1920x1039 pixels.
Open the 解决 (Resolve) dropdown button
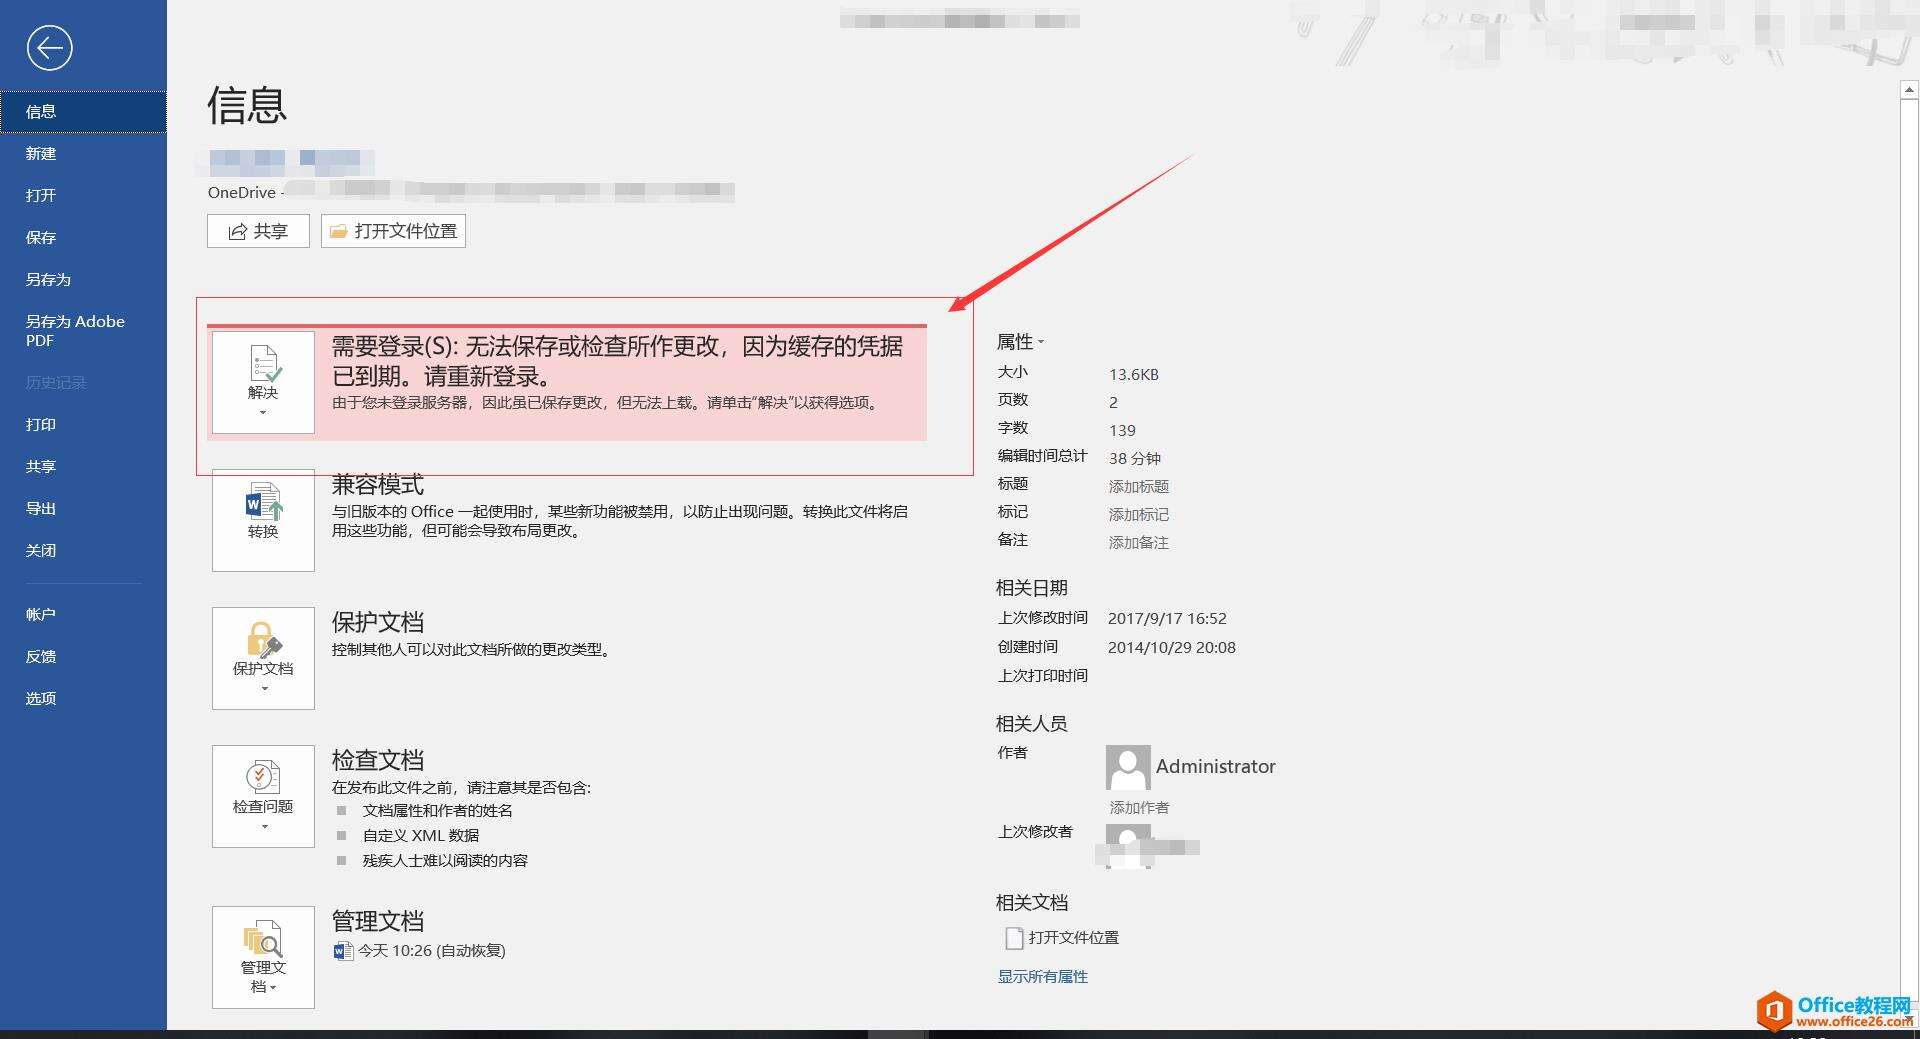(x=263, y=382)
